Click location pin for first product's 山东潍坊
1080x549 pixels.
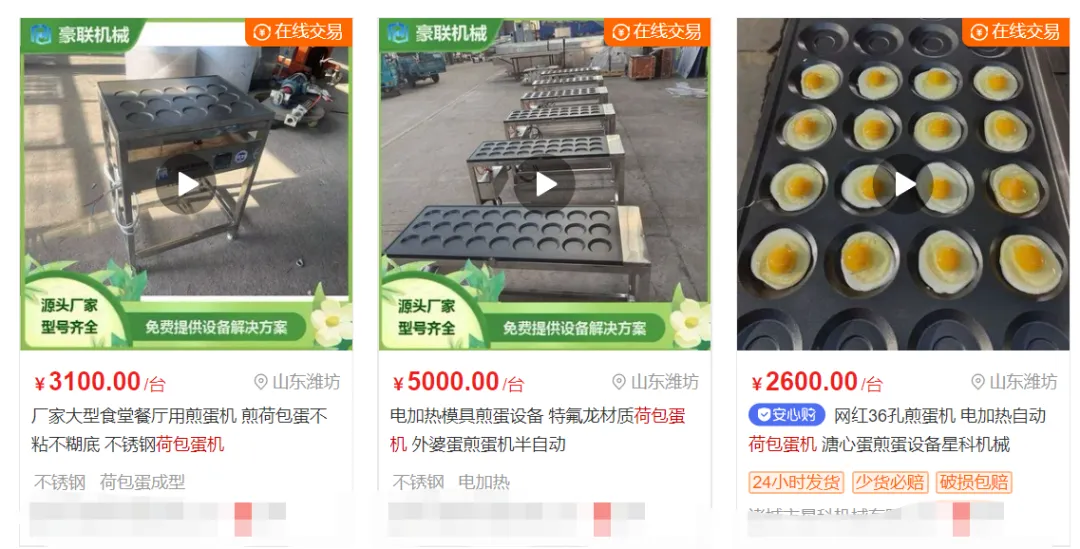(x=260, y=382)
